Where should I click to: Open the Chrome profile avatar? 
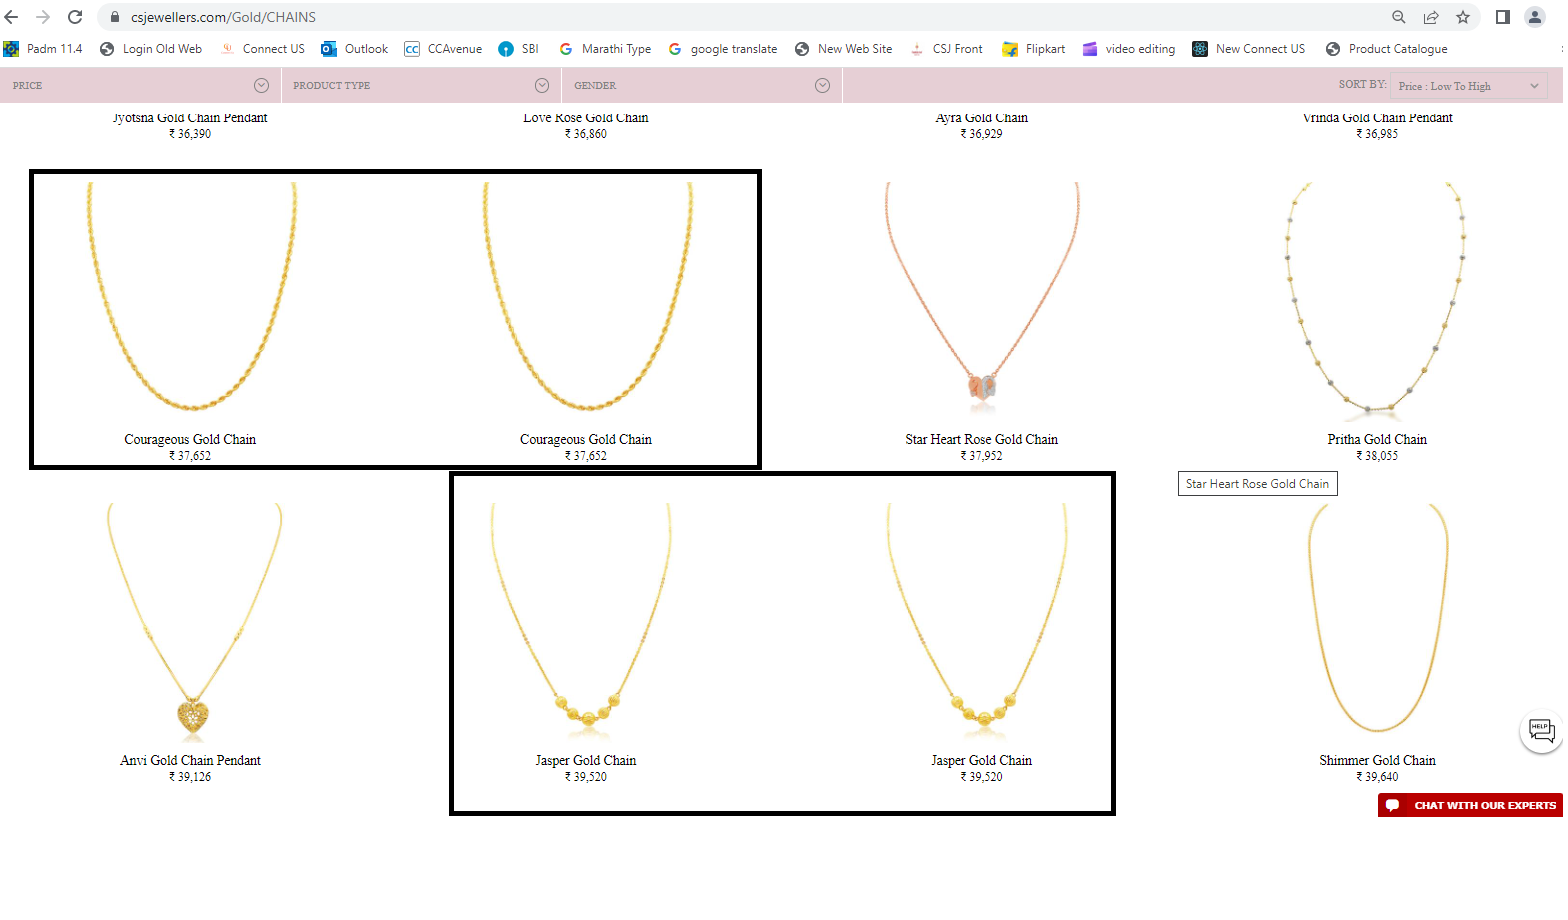[1535, 17]
